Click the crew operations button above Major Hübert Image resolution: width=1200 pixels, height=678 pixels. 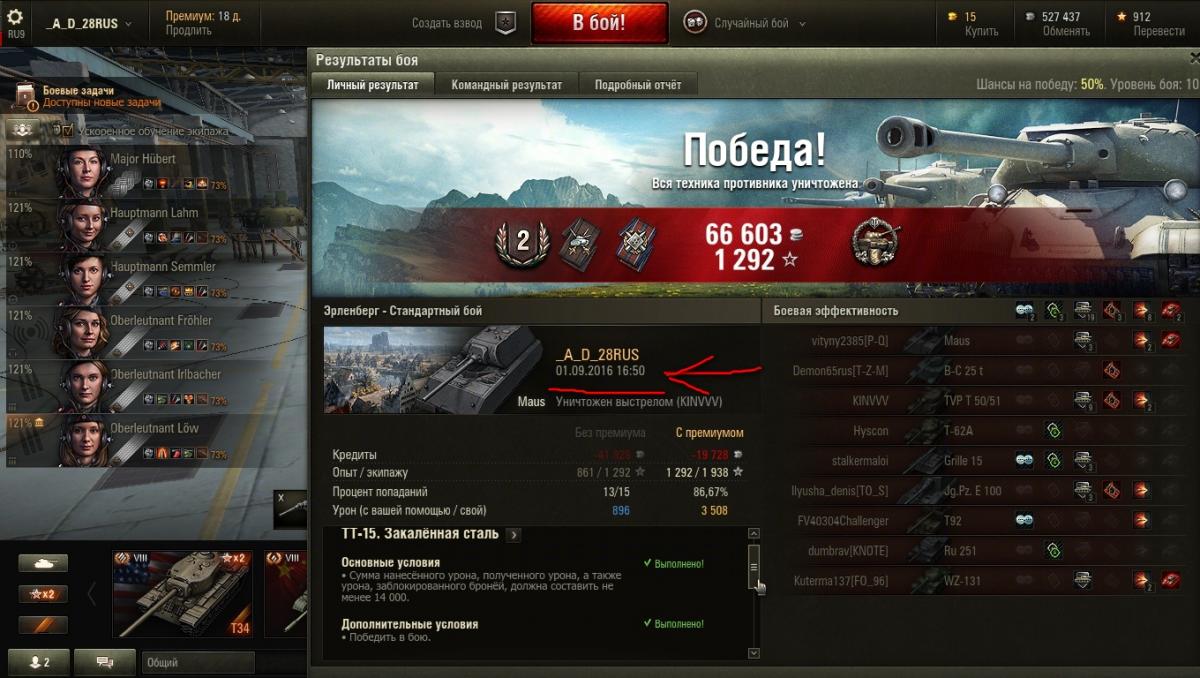click(25, 130)
